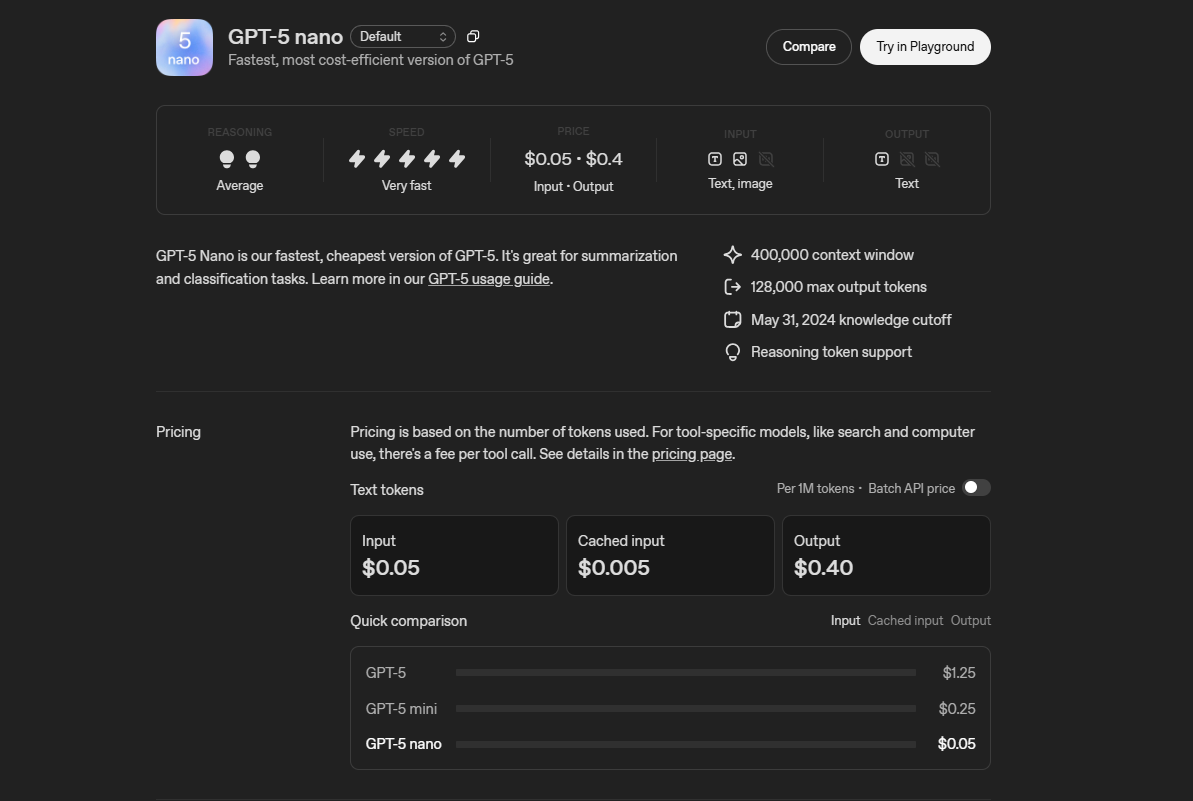Click the 'Text, image' input label

(x=740, y=183)
